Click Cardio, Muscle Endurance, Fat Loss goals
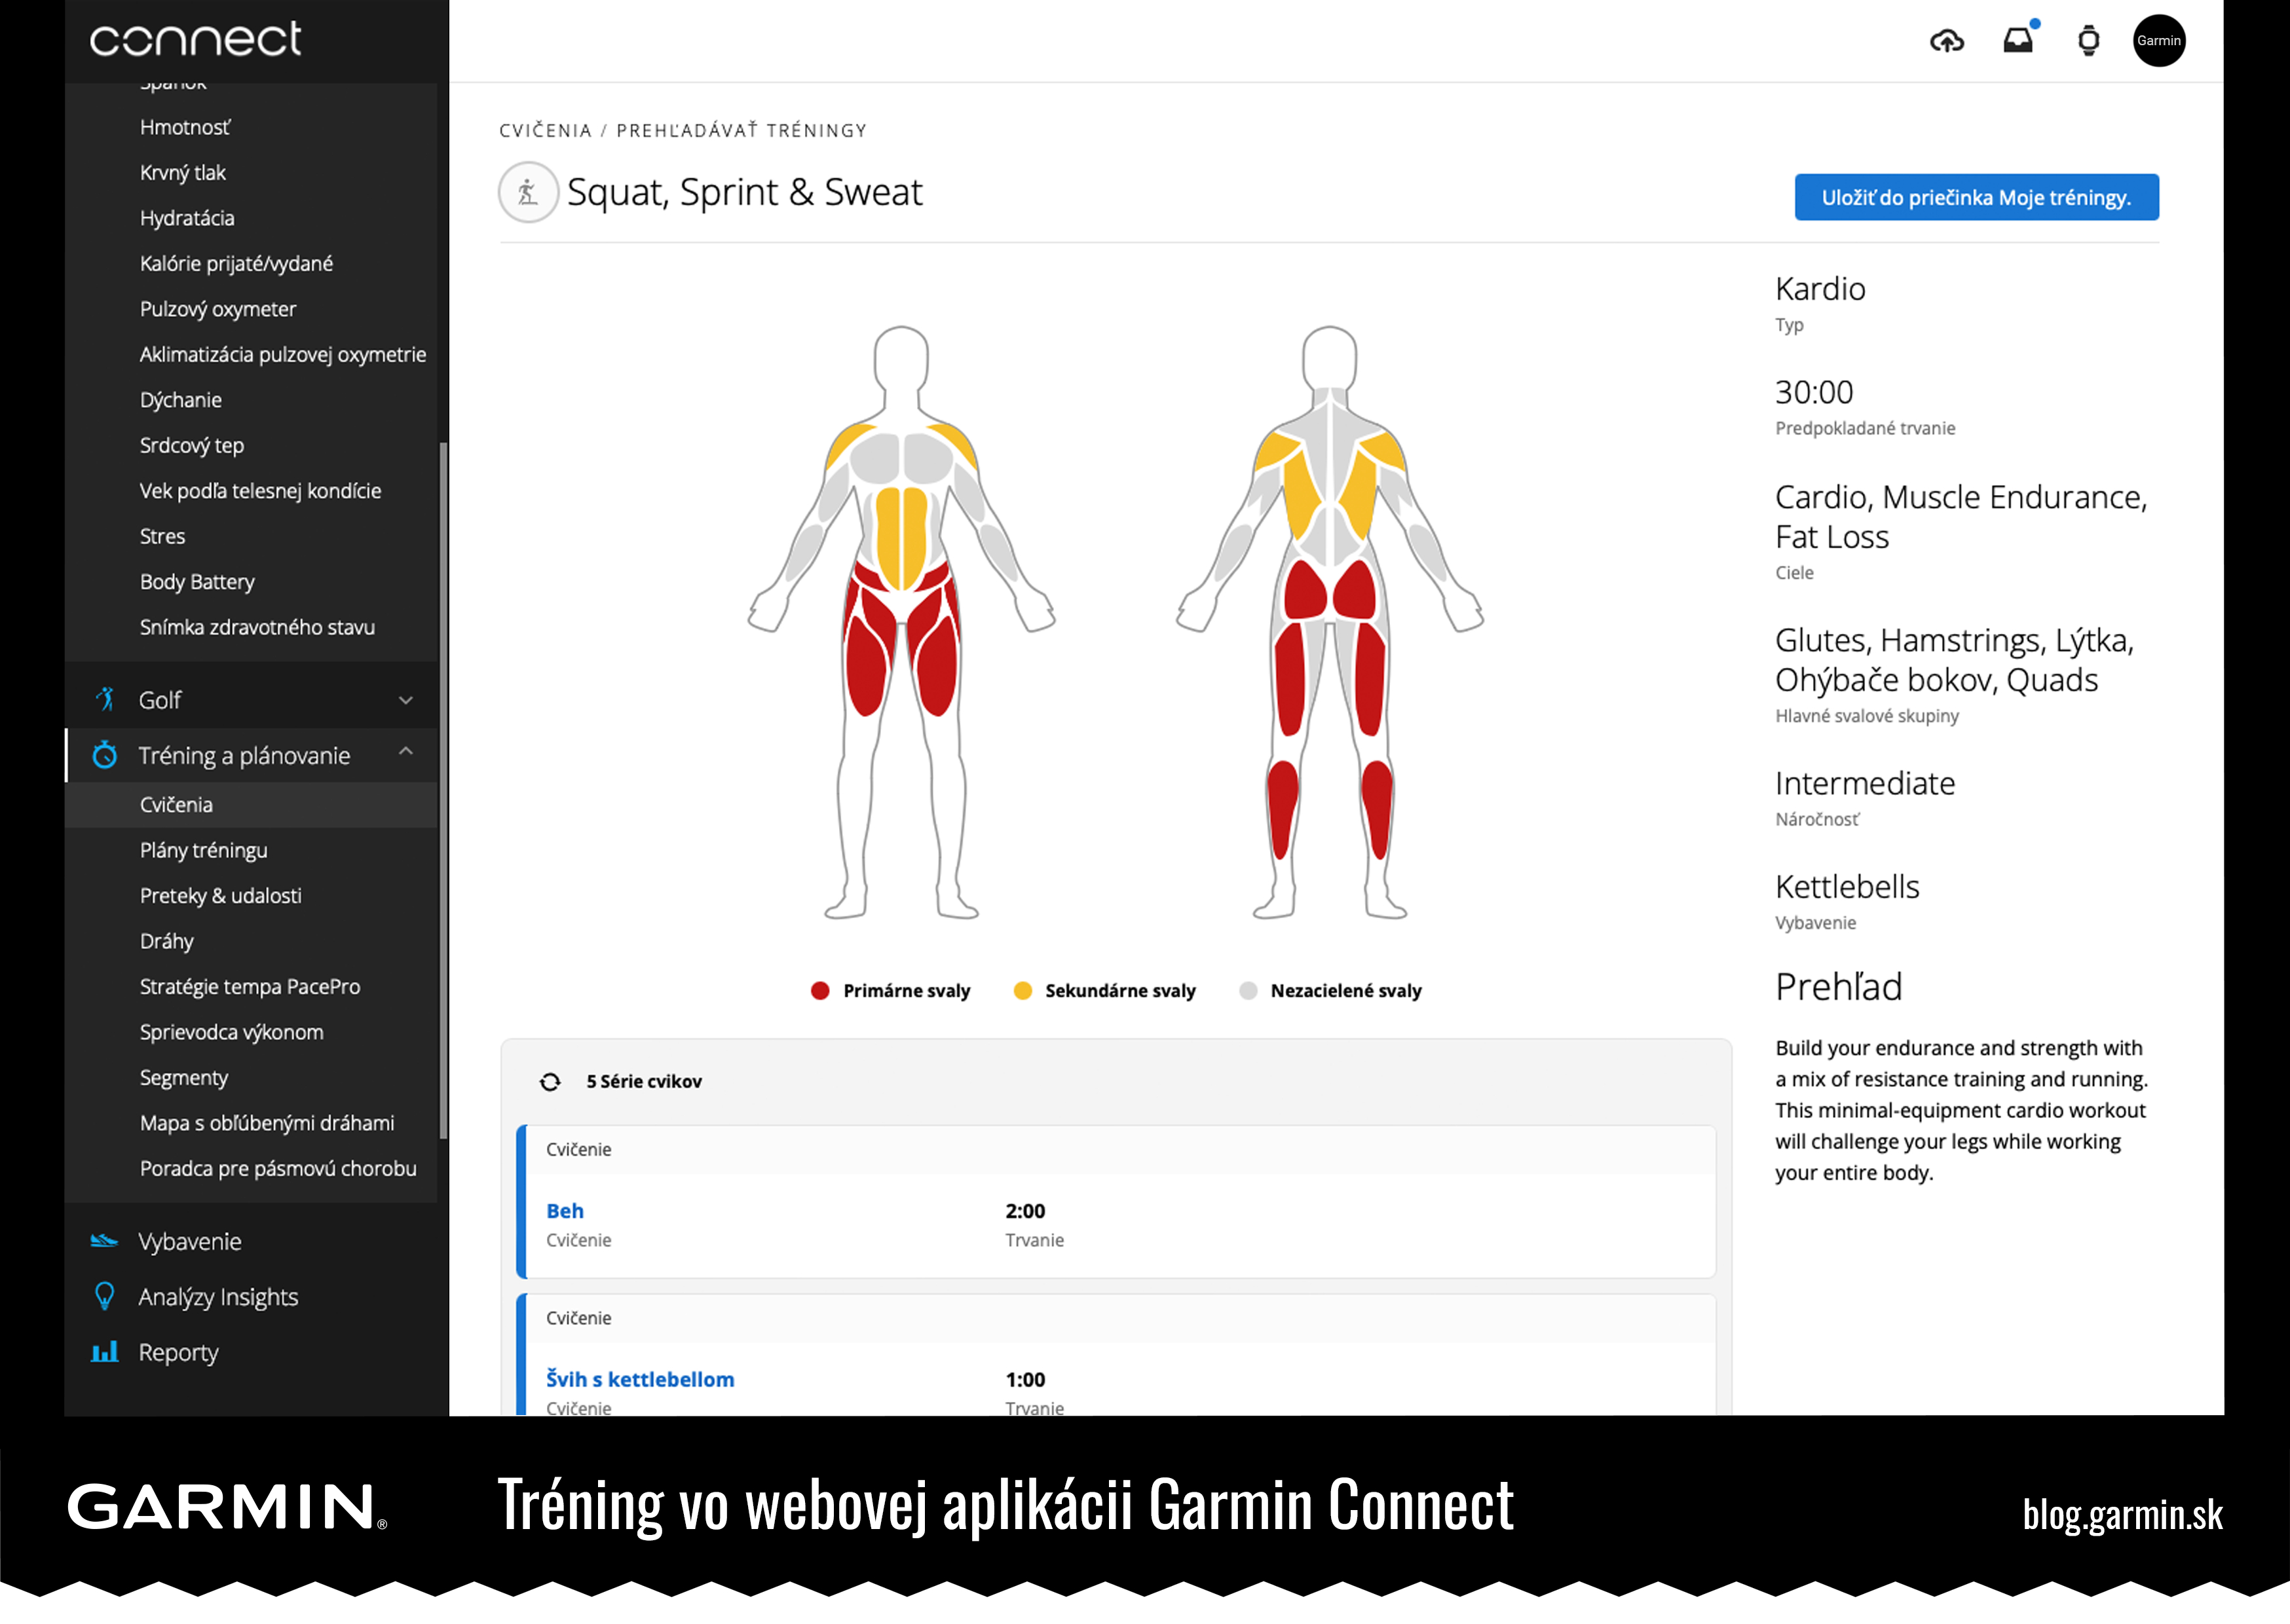Viewport: 2290px width, 1624px height. tap(1961, 517)
